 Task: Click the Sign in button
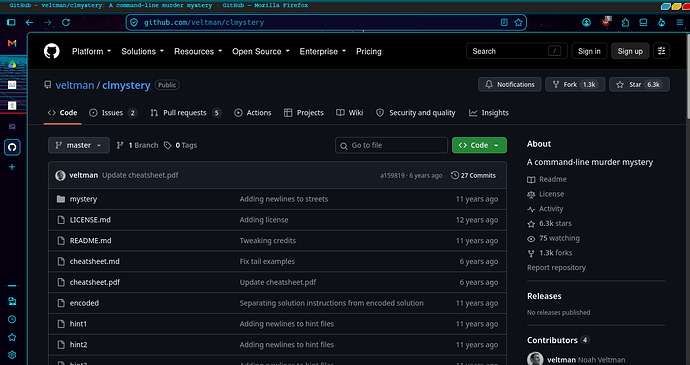589,51
